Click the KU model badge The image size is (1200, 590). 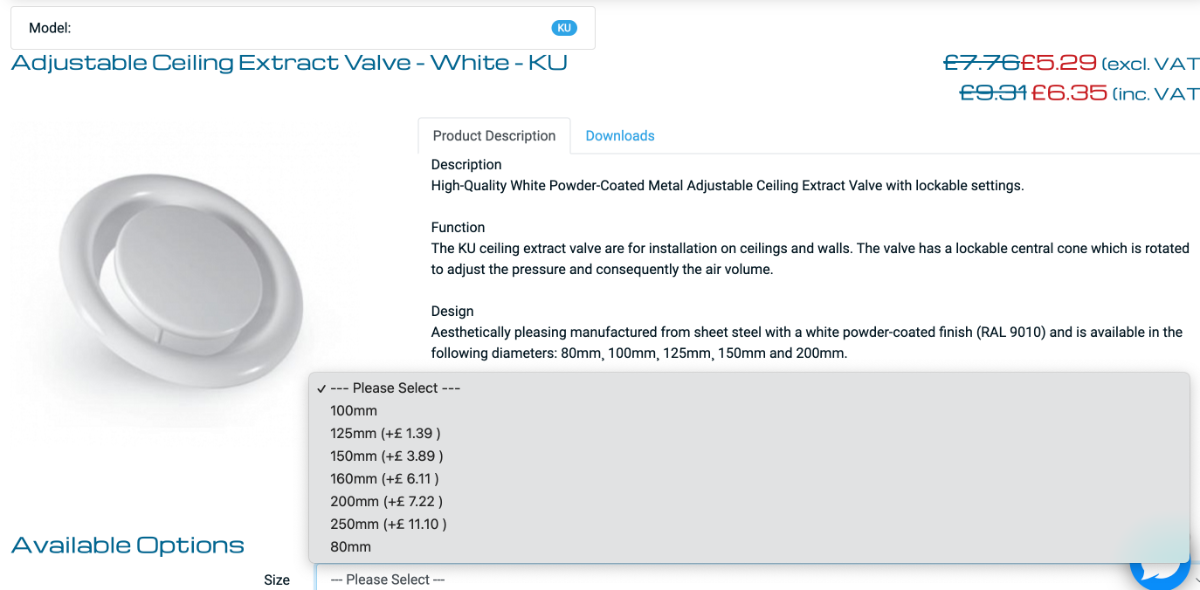coord(564,28)
